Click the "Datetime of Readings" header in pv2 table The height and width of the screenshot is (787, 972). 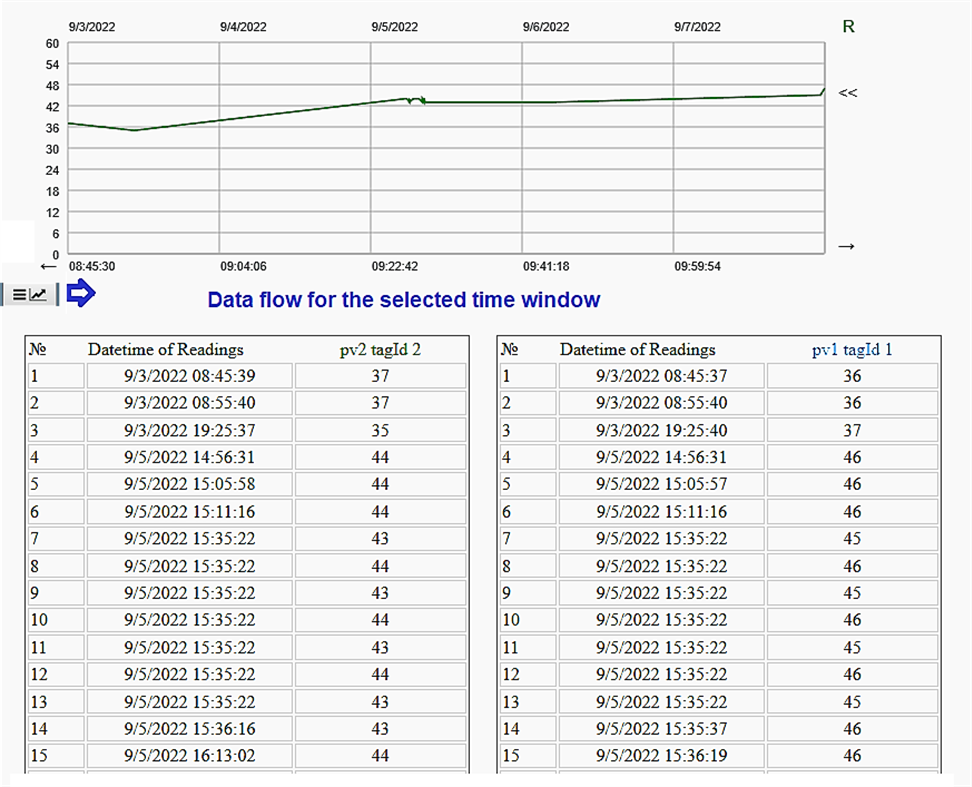click(166, 350)
